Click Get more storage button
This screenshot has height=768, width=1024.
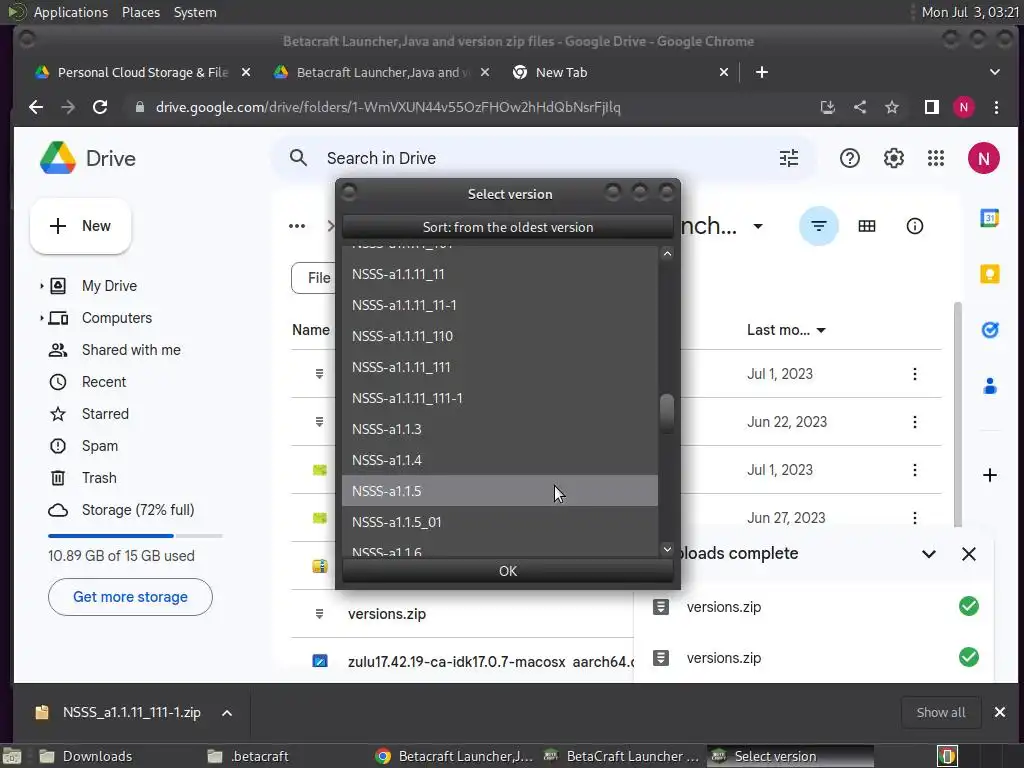(130, 597)
